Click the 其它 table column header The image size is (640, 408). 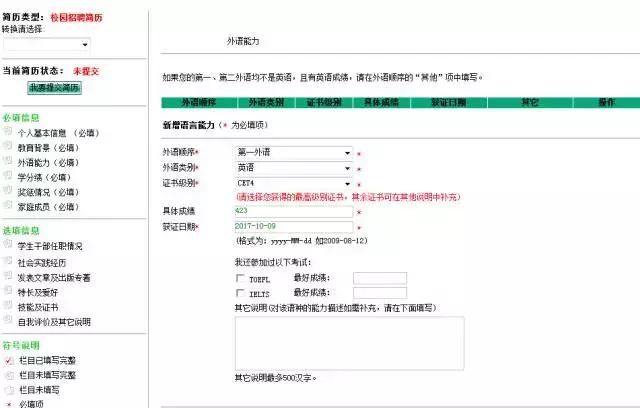tap(530, 102)
